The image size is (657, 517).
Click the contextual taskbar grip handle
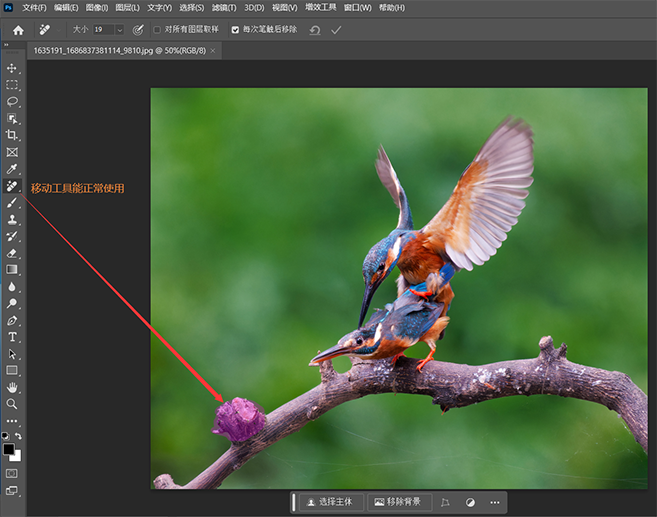[294, 502]
